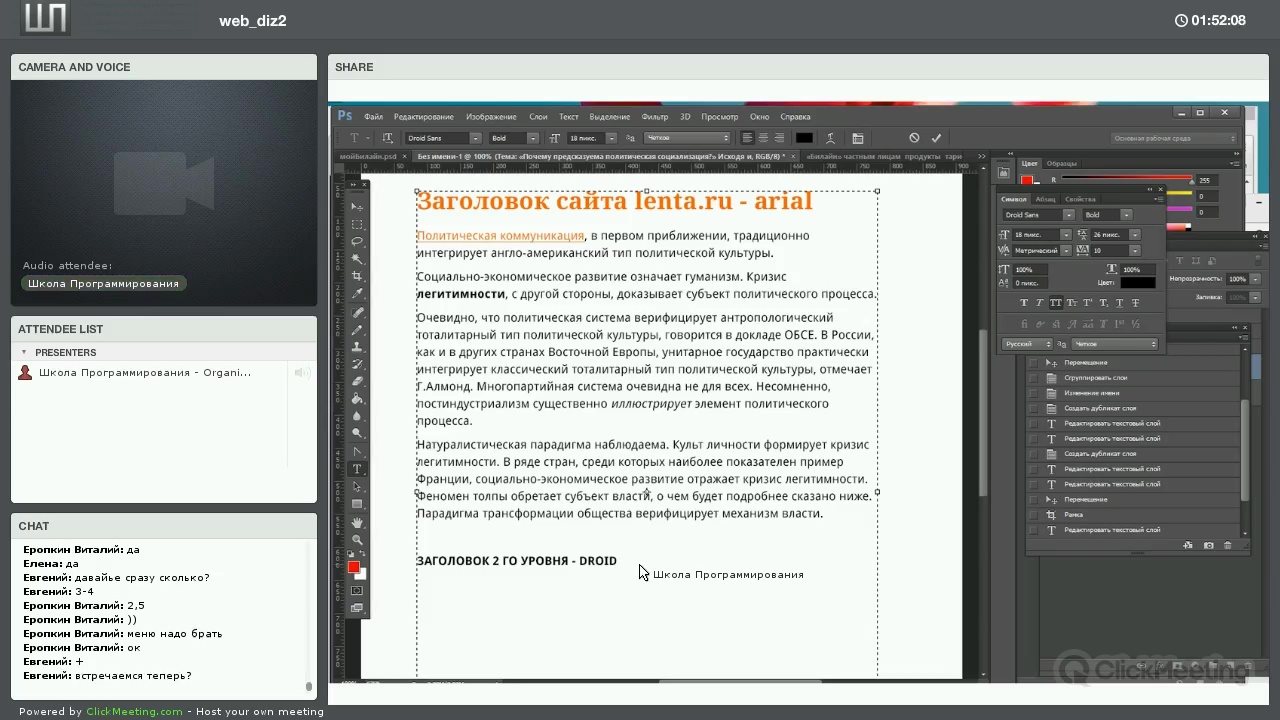Toggle Quick Mask mode icon
Viewport: 1280px width, 720px height.
pos(357,590)
